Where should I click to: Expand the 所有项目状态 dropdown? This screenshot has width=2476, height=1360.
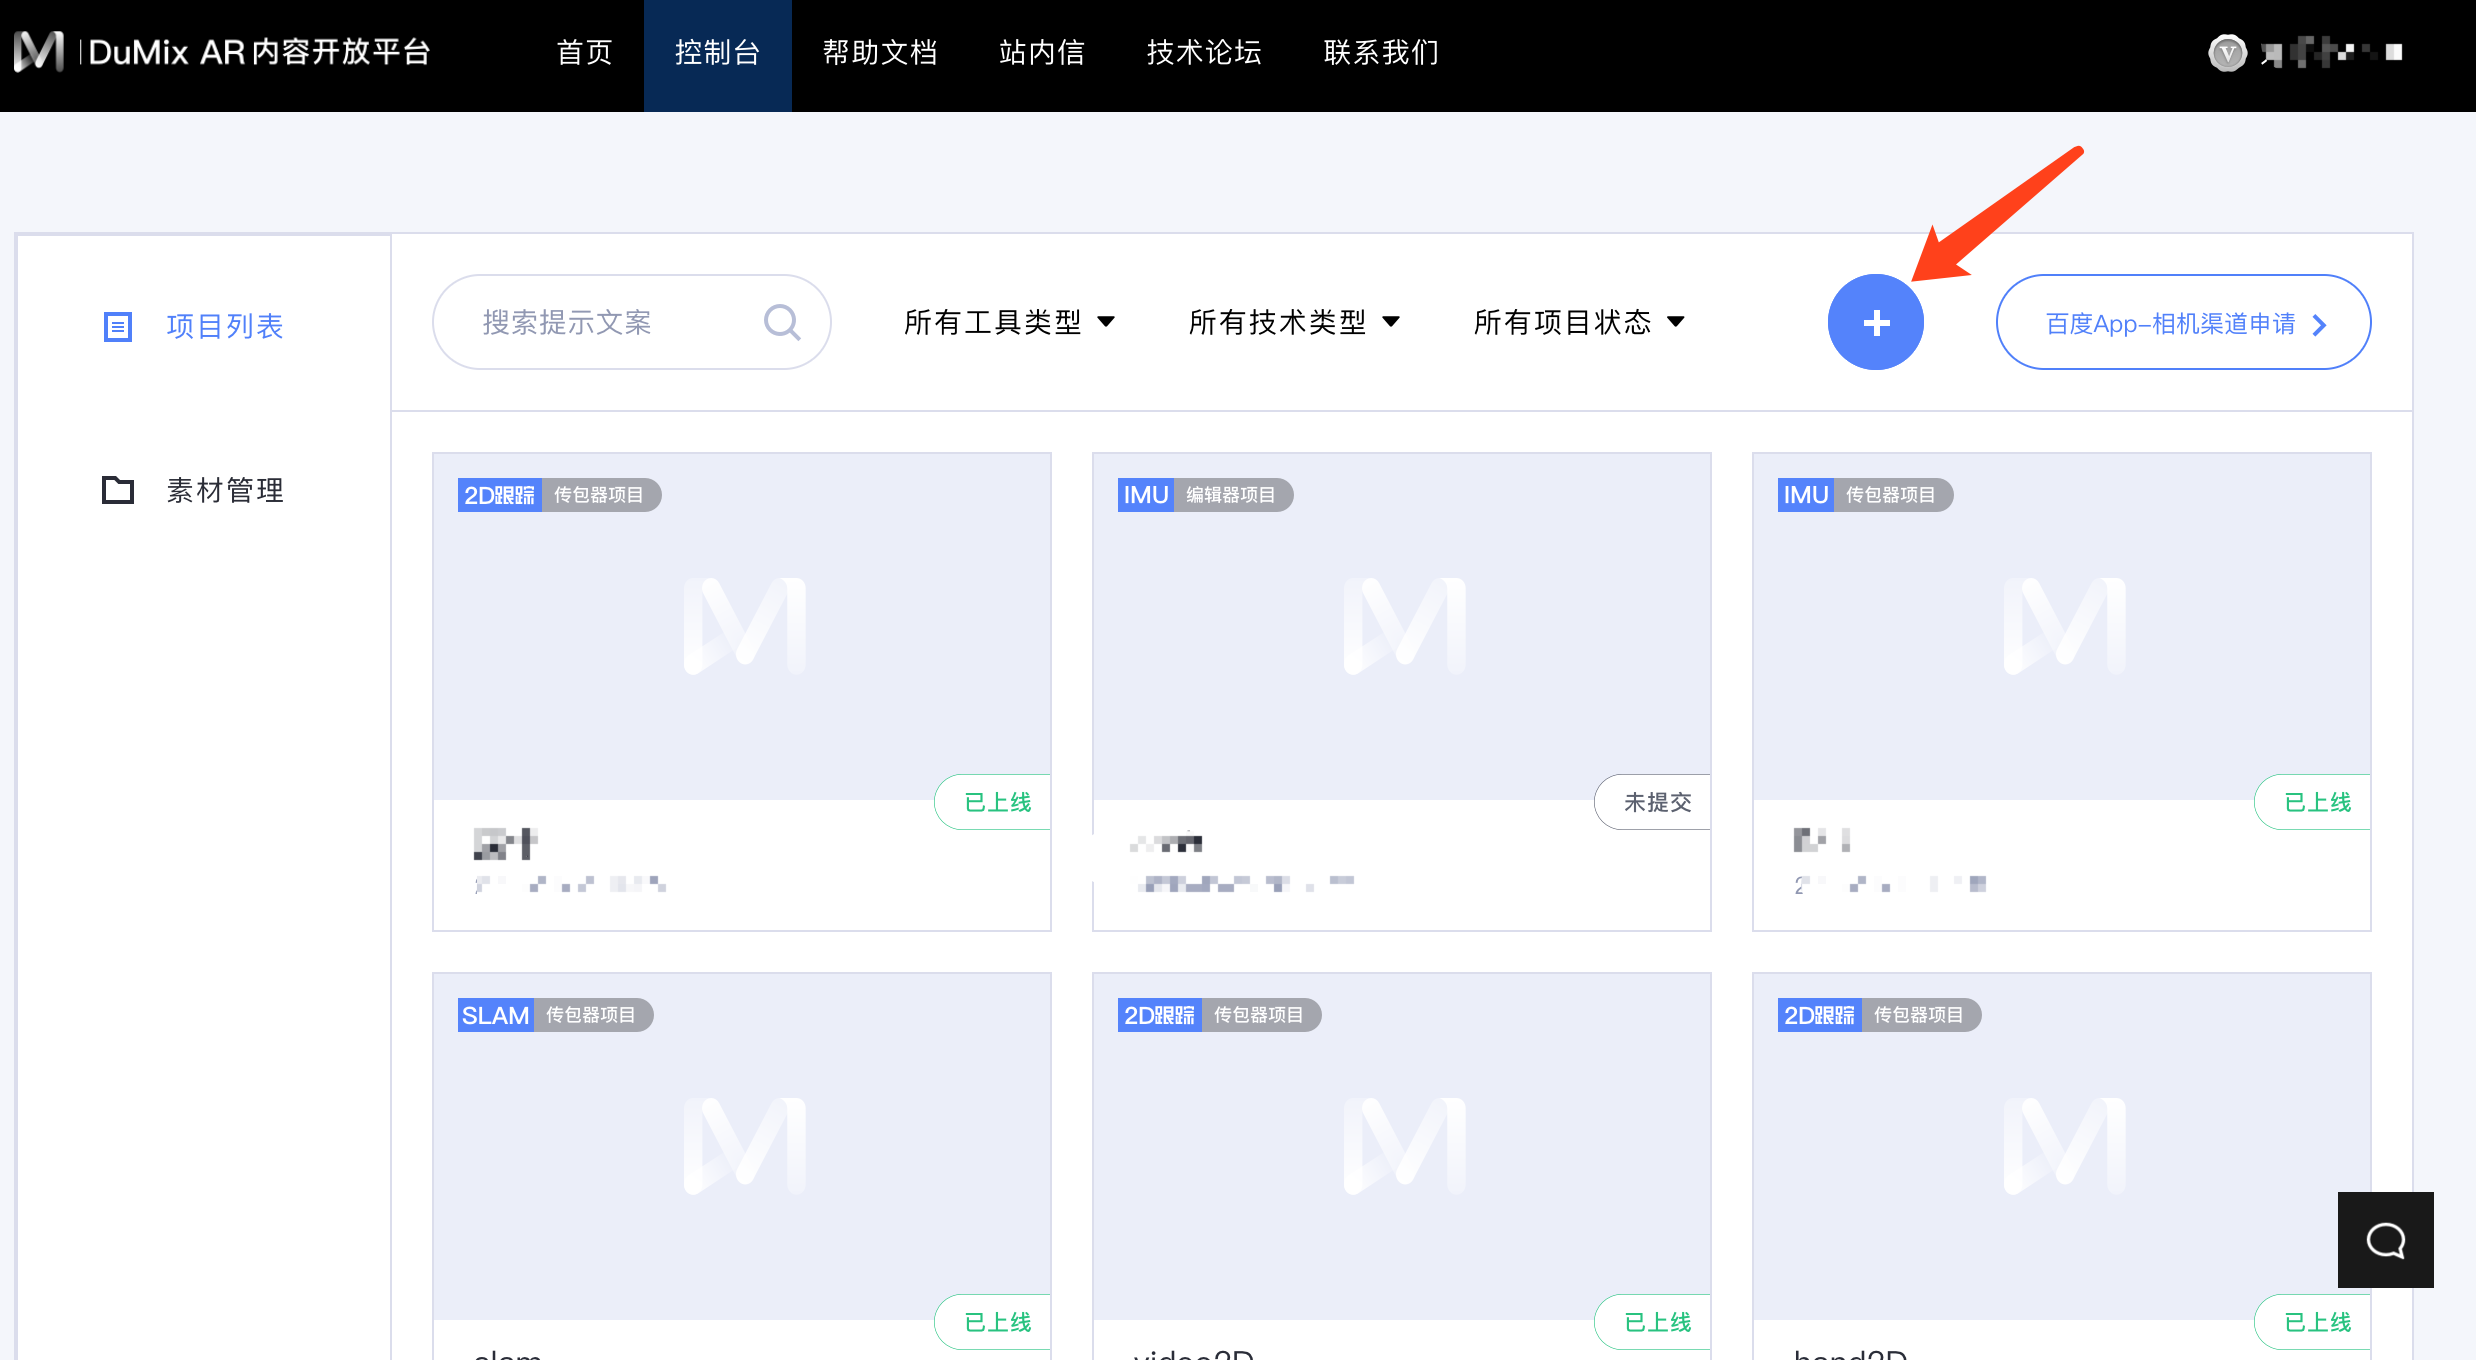(1578, 322)
